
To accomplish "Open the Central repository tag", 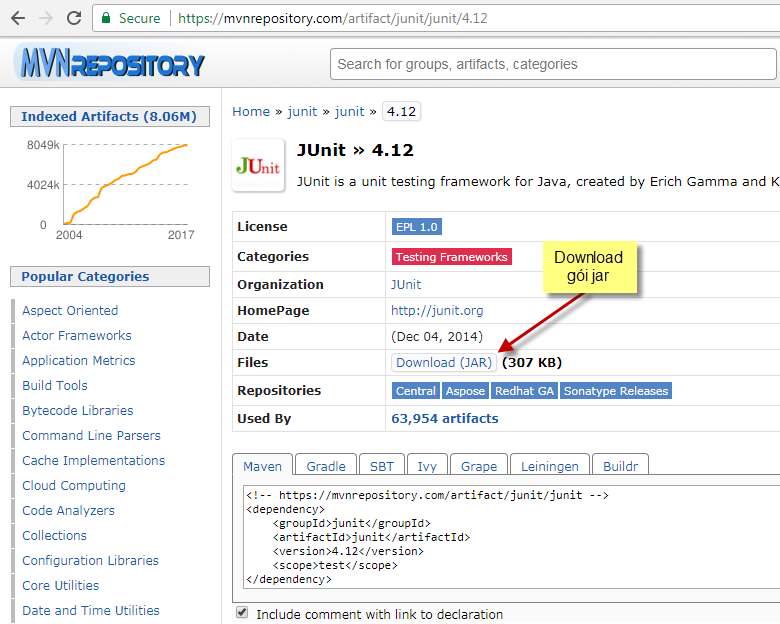I will point(415,391).
